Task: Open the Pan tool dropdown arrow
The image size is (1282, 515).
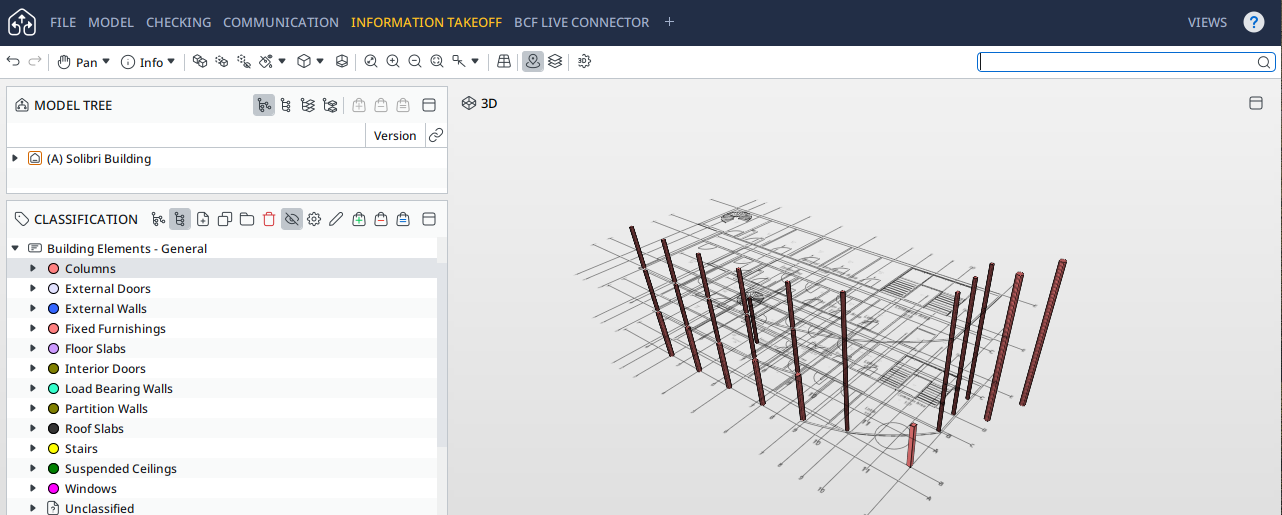Action: pyautogui.click(x=106, y=62)
